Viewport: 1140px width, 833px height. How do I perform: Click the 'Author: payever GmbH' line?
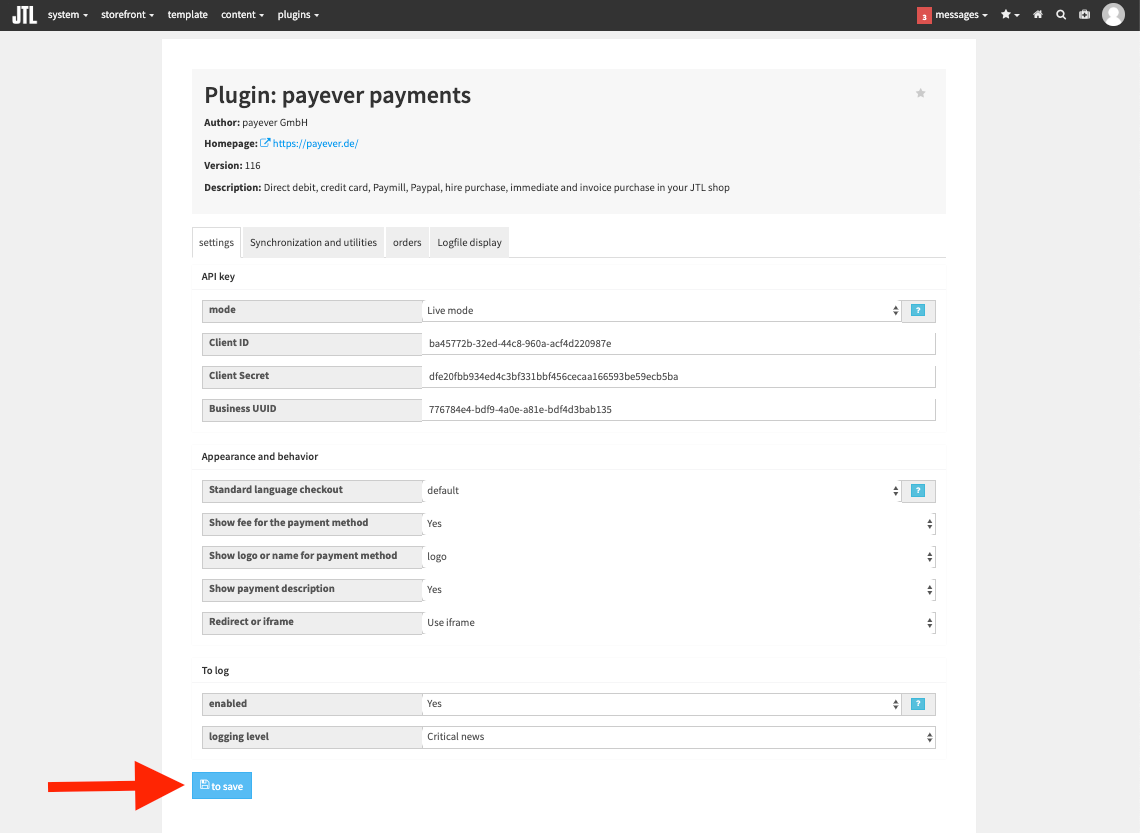point(256,122)
